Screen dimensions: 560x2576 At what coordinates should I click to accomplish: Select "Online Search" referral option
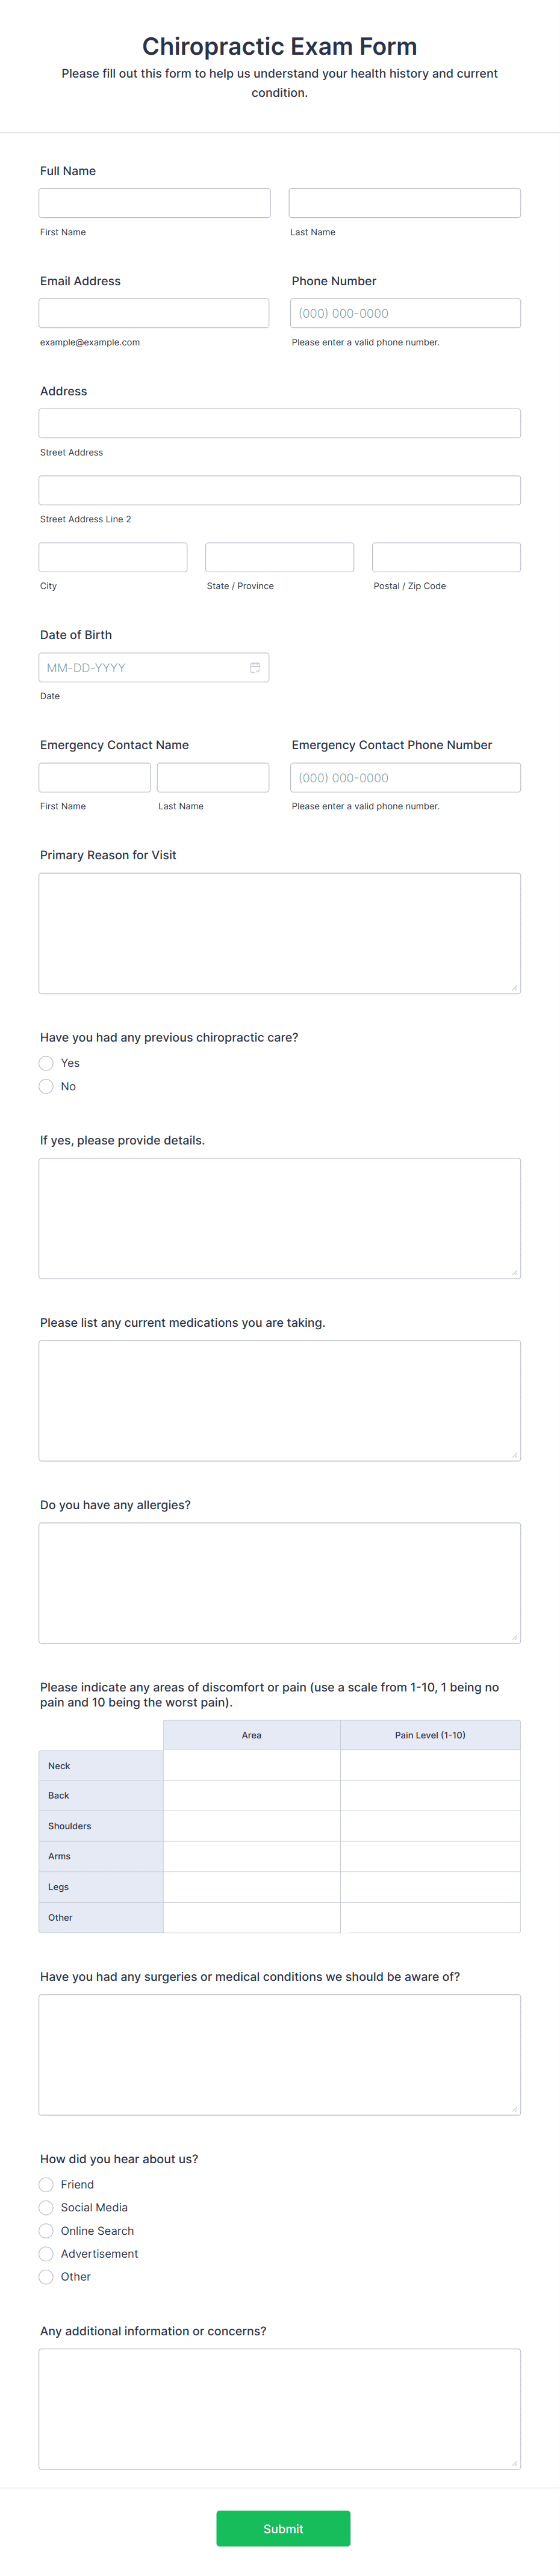(46, 2231)
